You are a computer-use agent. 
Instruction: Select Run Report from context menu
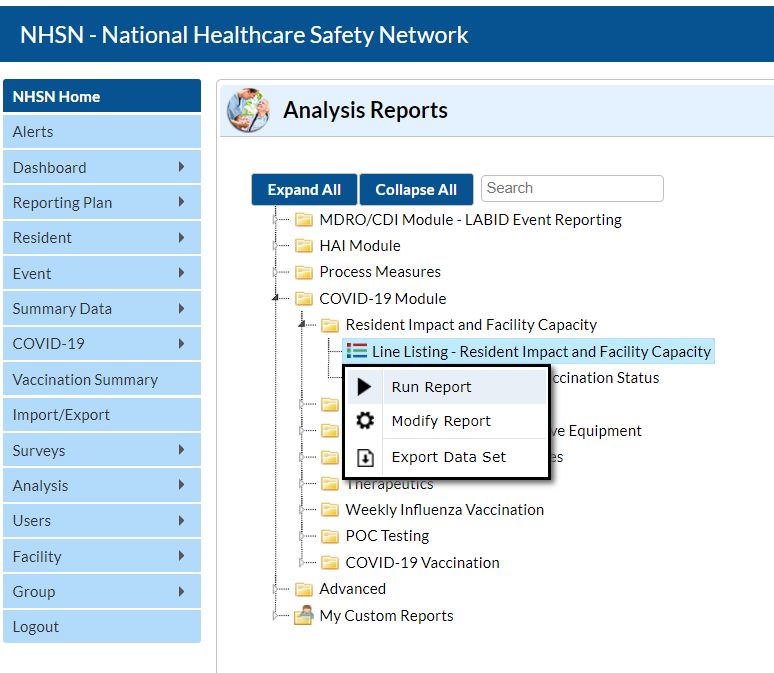tap(447, 387)
